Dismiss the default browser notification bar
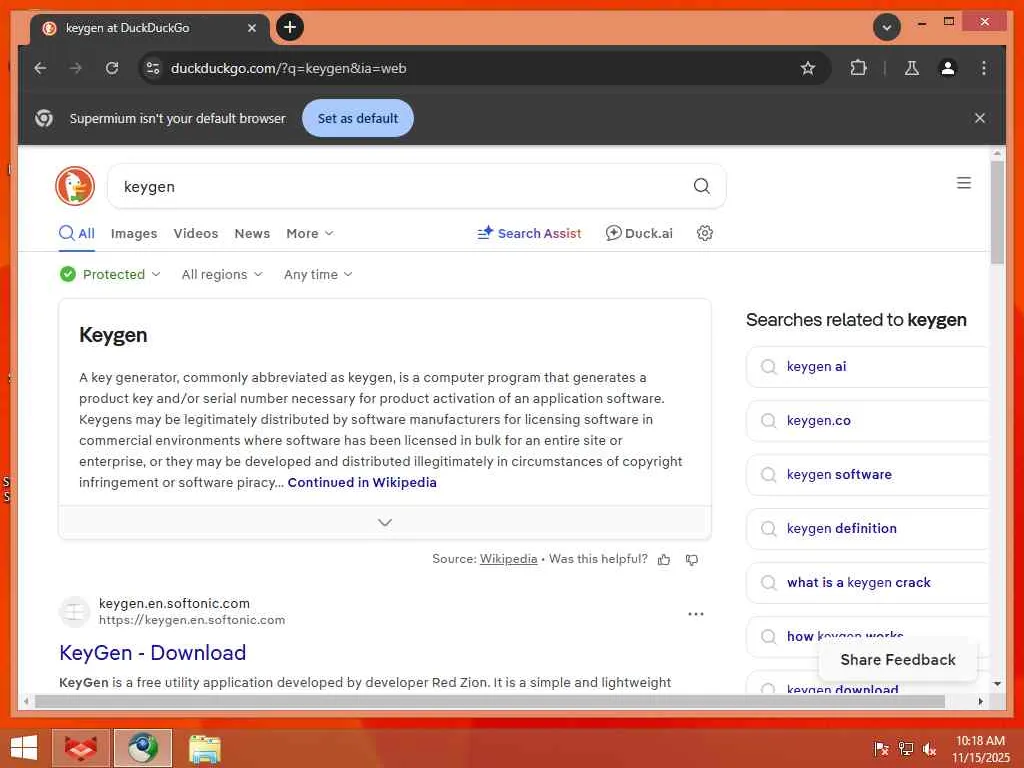Screen dimensions: 1024x768 (x=980, y=118)
